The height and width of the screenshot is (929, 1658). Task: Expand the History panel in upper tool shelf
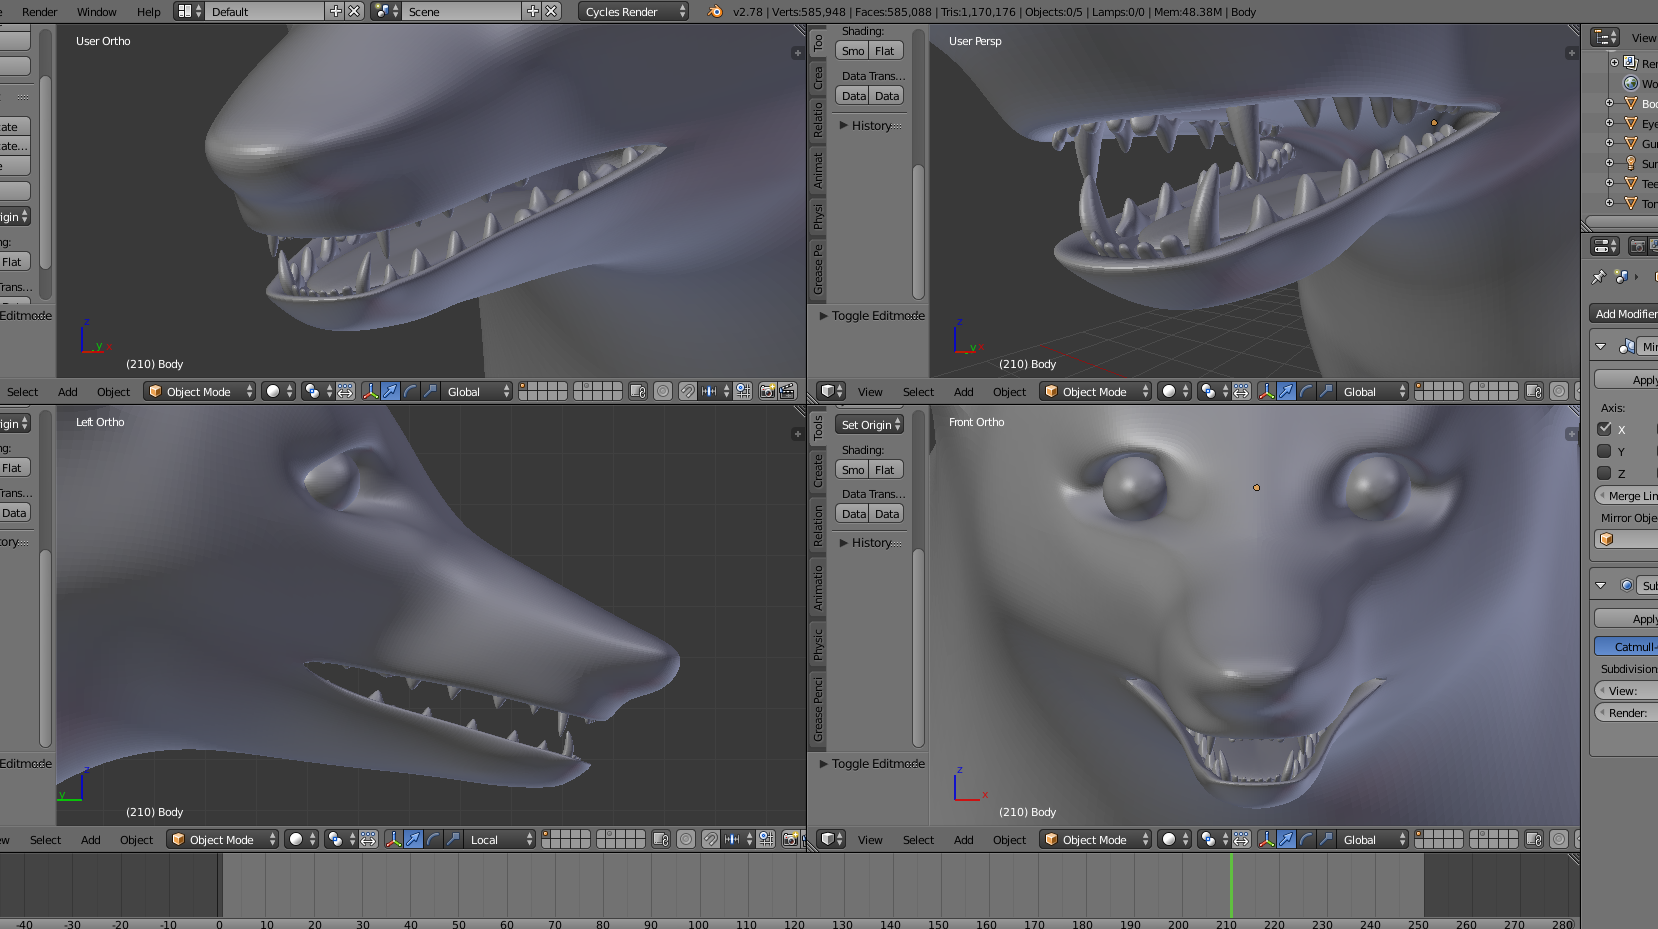[870, 125]
